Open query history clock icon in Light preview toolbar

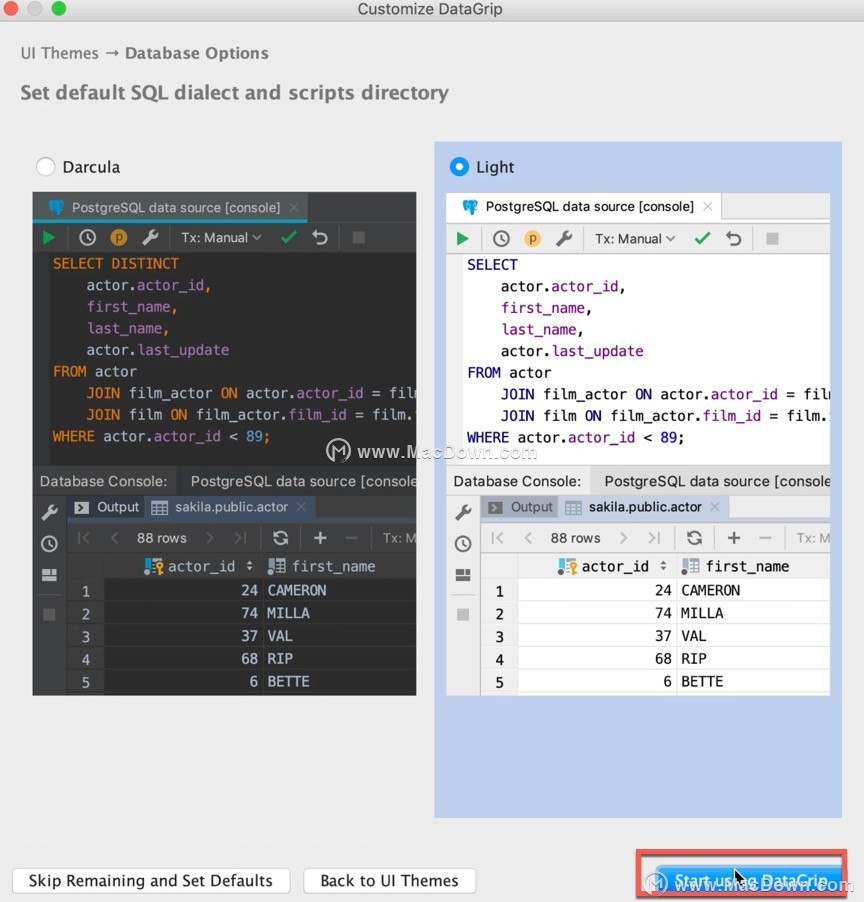pyautogui.click(x=501, y=239)
